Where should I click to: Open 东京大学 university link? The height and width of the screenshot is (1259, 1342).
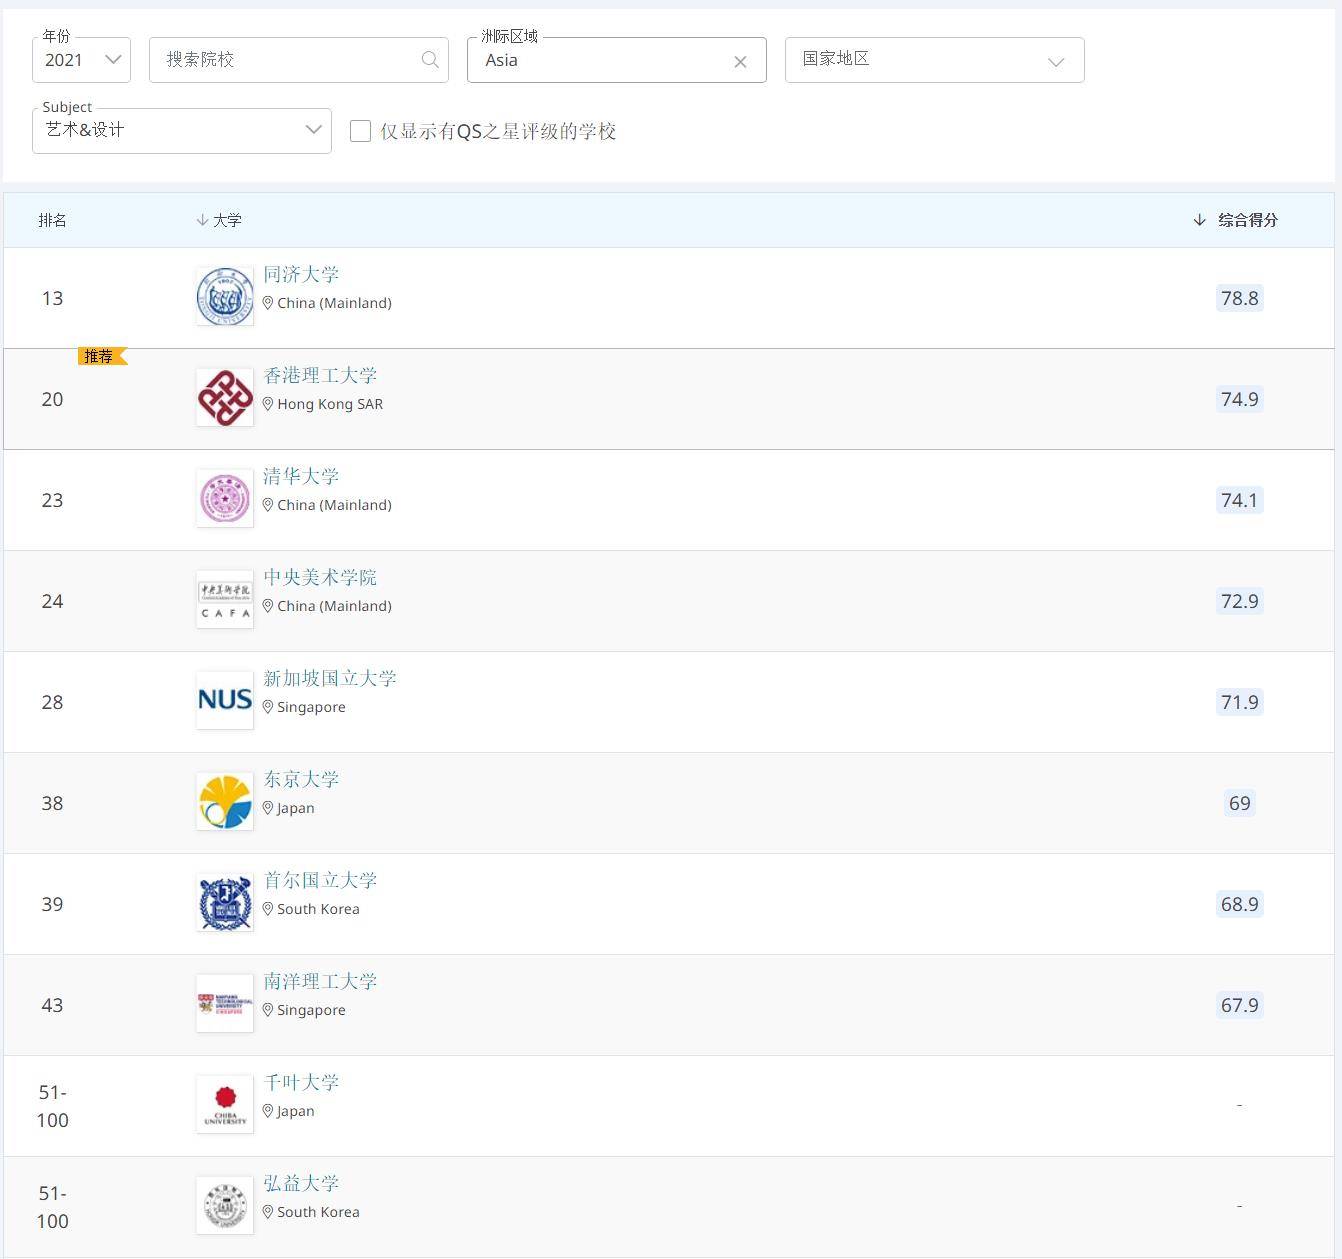(x=301, y=779)
